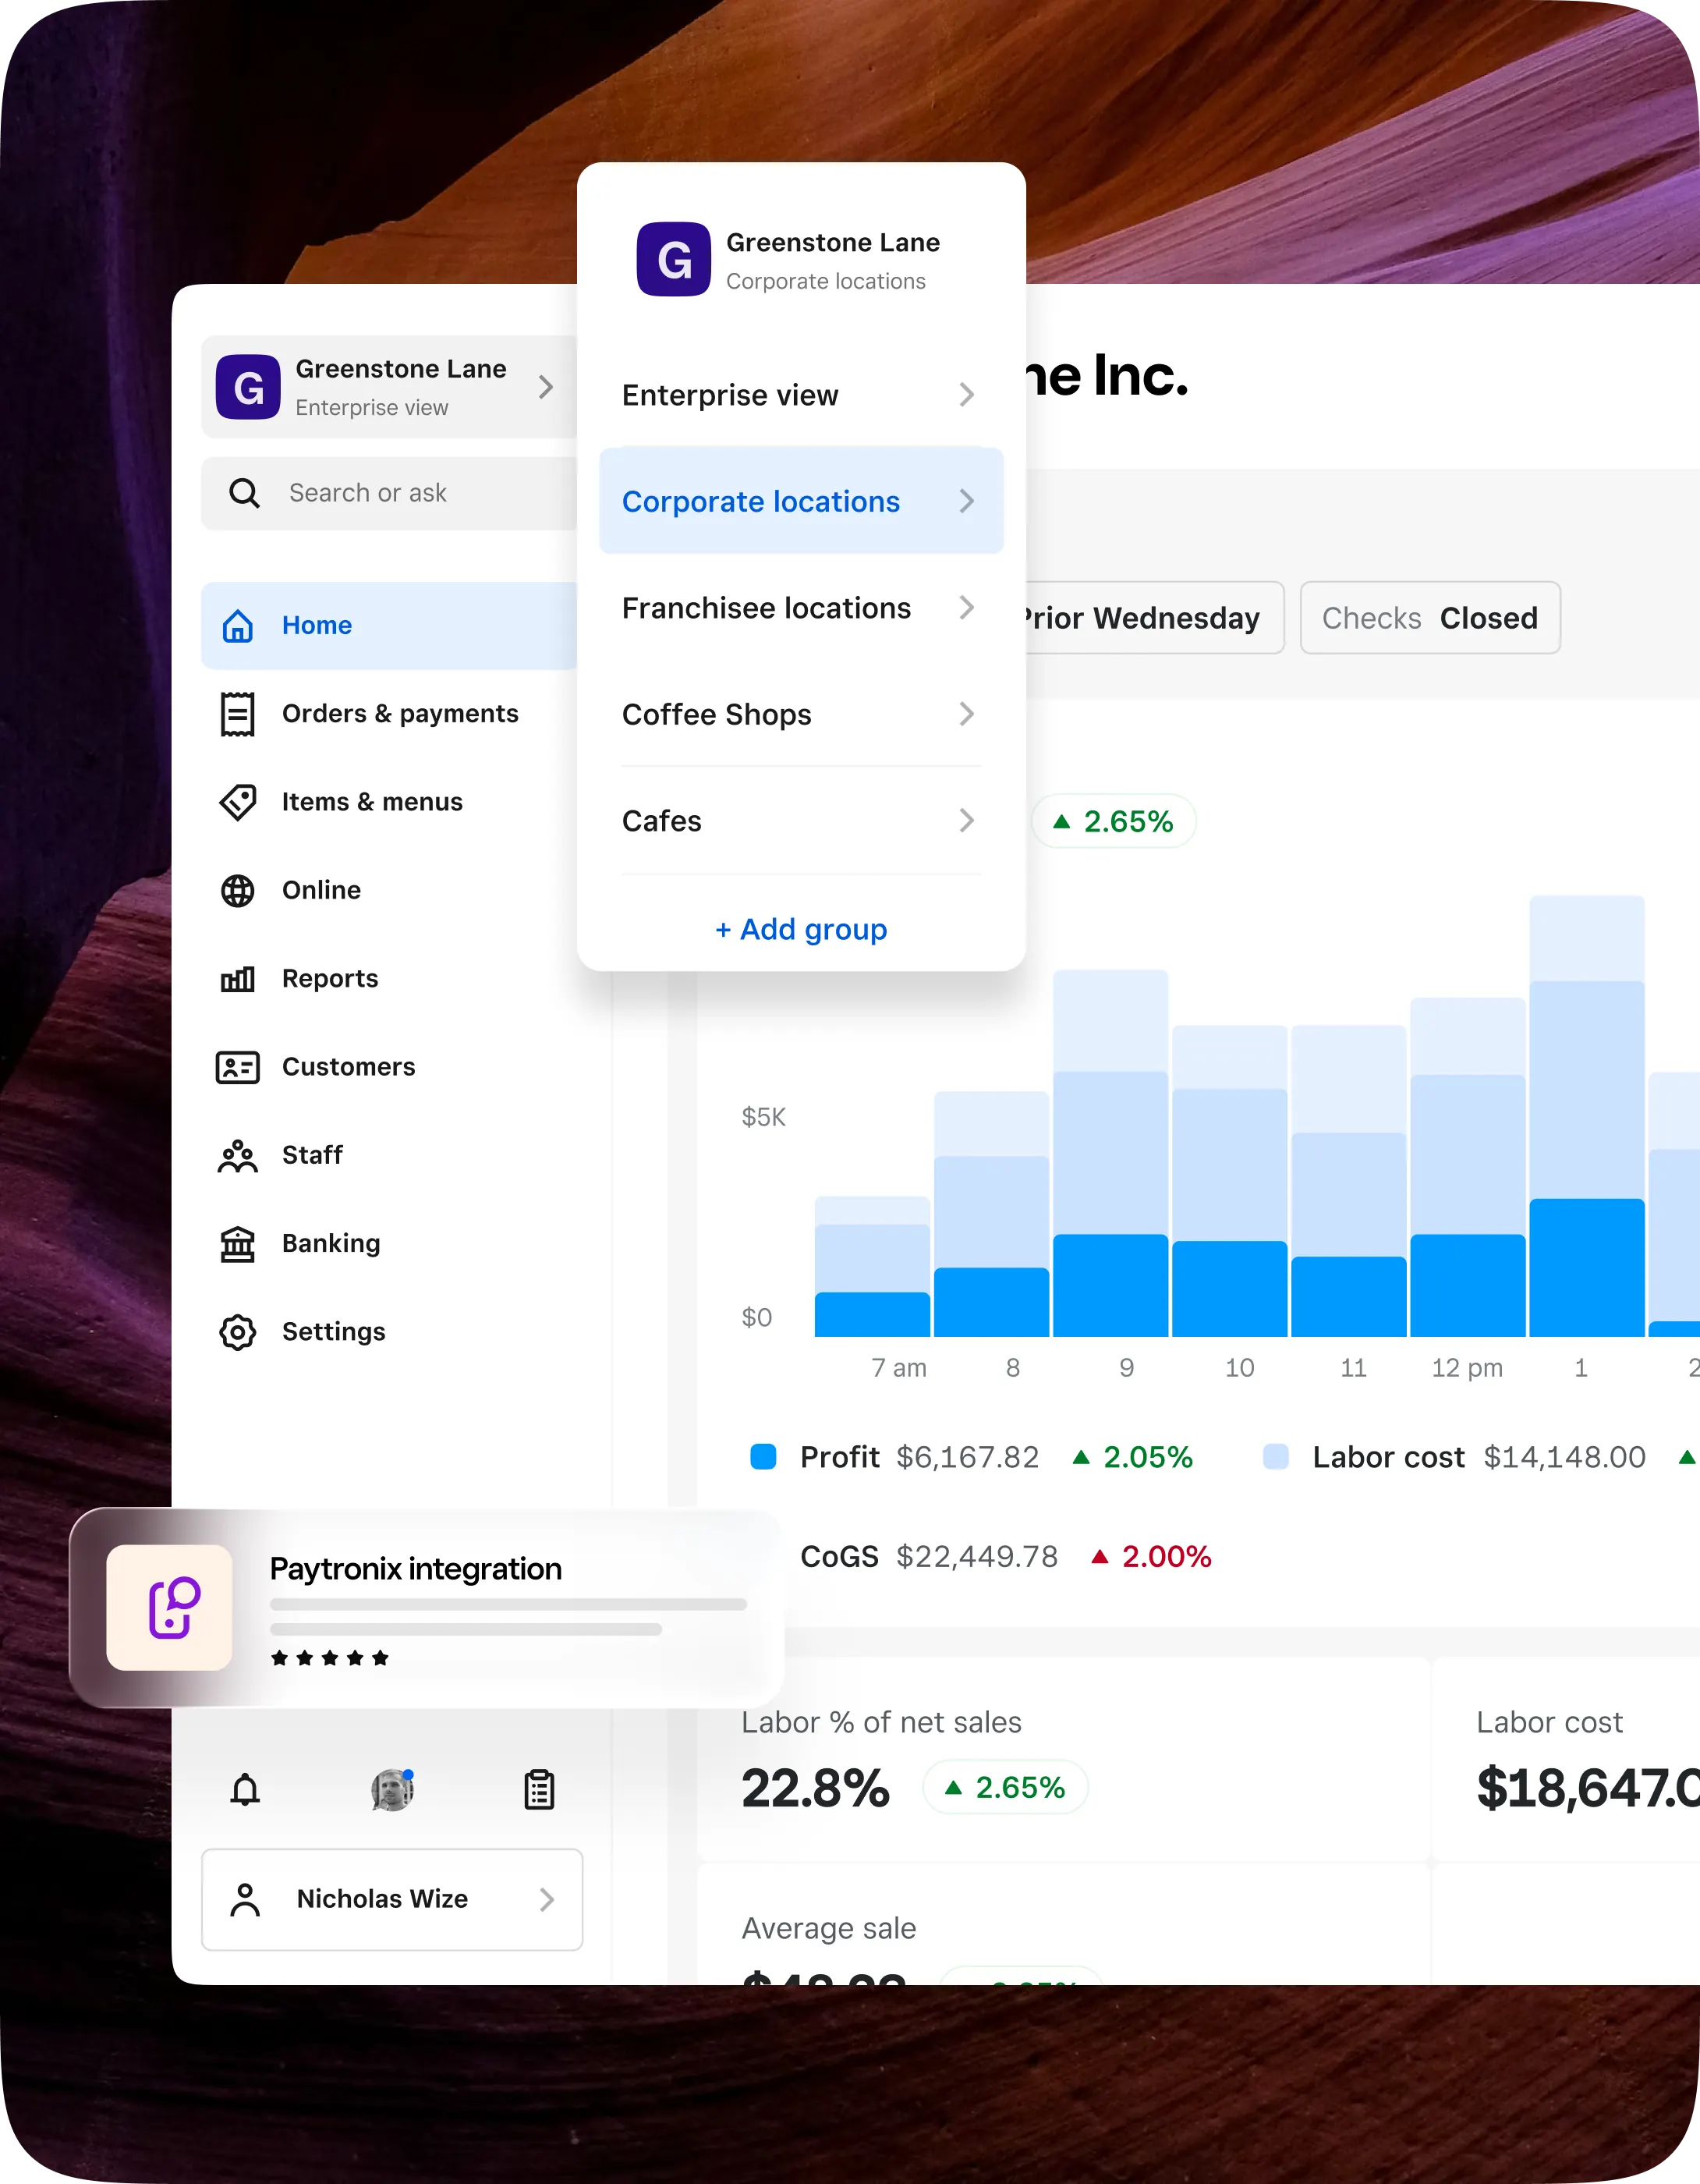Click the notification bell icon

pyautogui.click(x=245, y=1790)
